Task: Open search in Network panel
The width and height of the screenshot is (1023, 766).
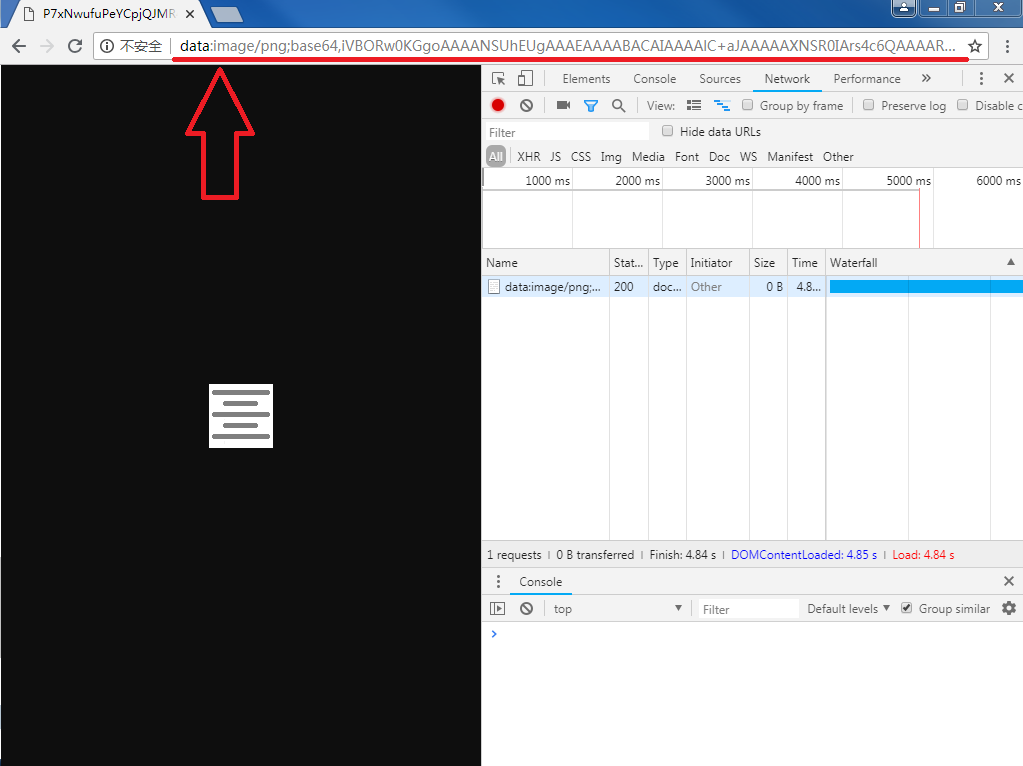Action: coord(619,105)
